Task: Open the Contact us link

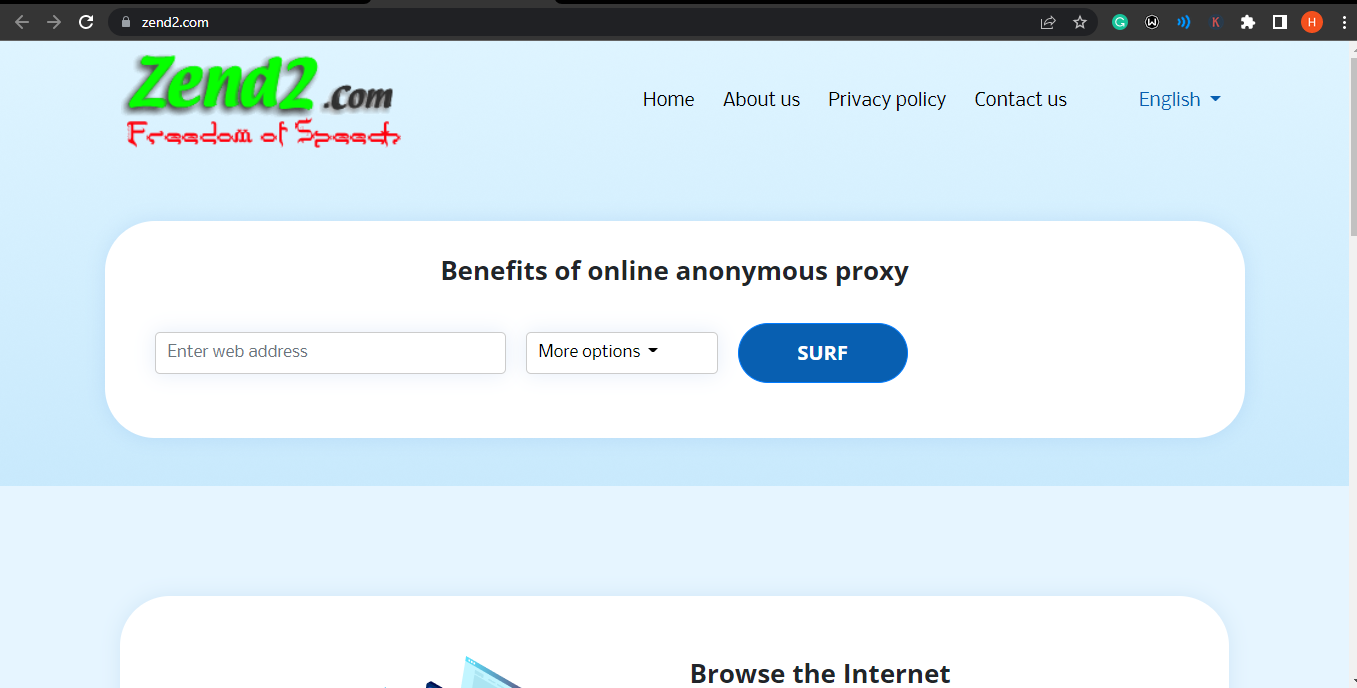Action: [1021, 99]
